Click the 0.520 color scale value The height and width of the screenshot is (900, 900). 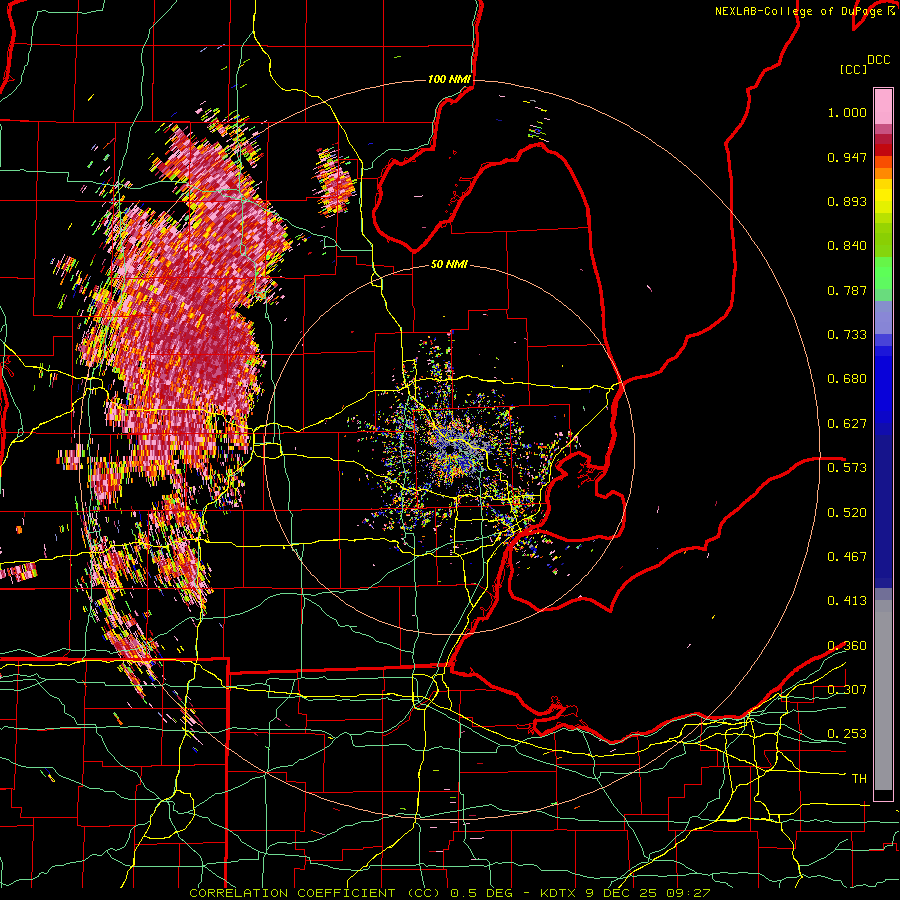[847, 513]
